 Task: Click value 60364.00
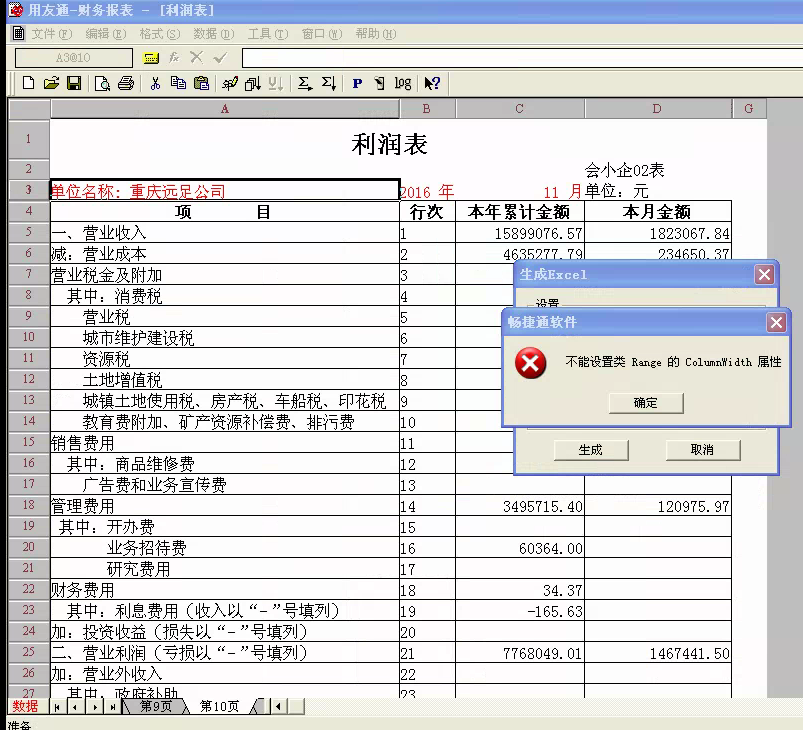[x=551, y=549]
